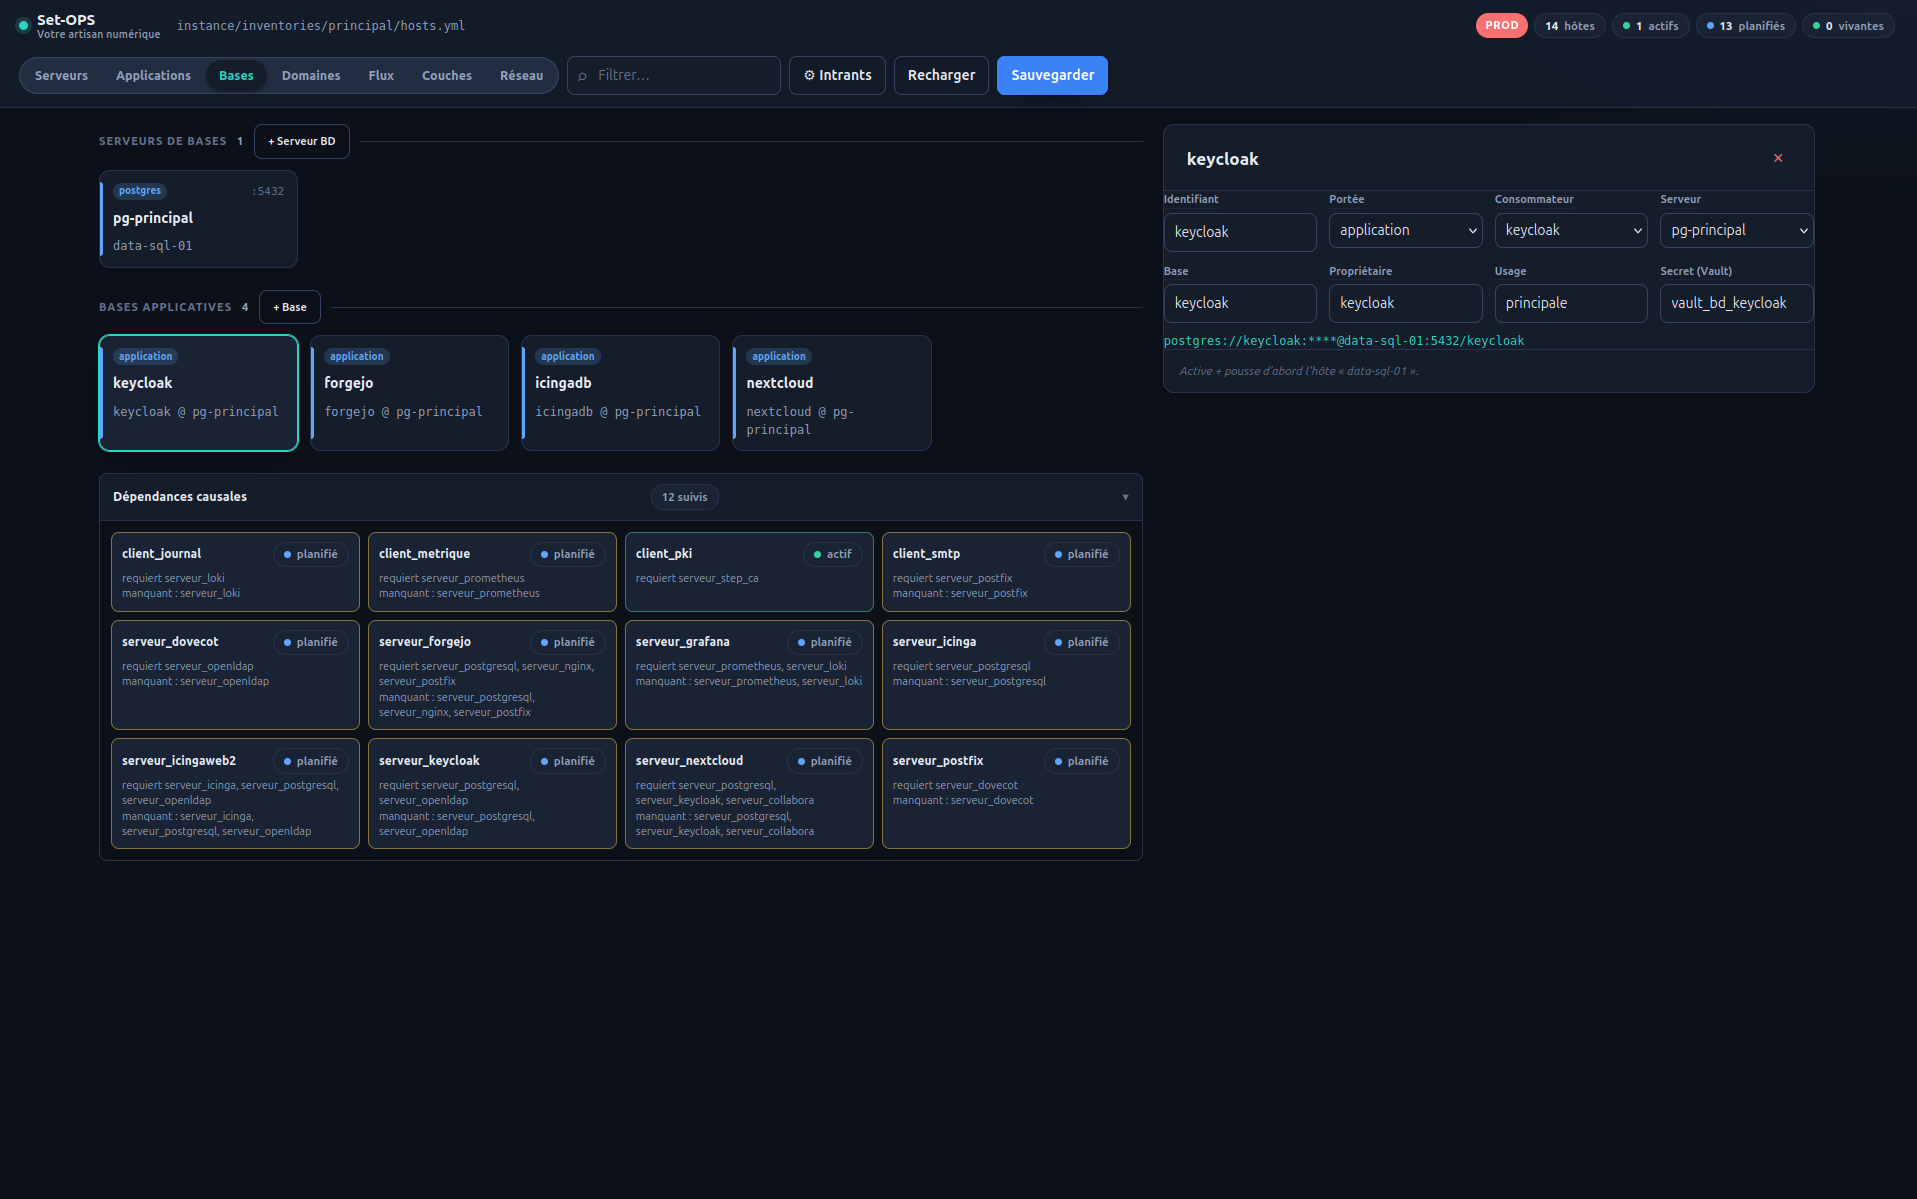Add a new Base
This screenshot has height=1199, width=1917.
pyautogui.click(x=290, y=308)
